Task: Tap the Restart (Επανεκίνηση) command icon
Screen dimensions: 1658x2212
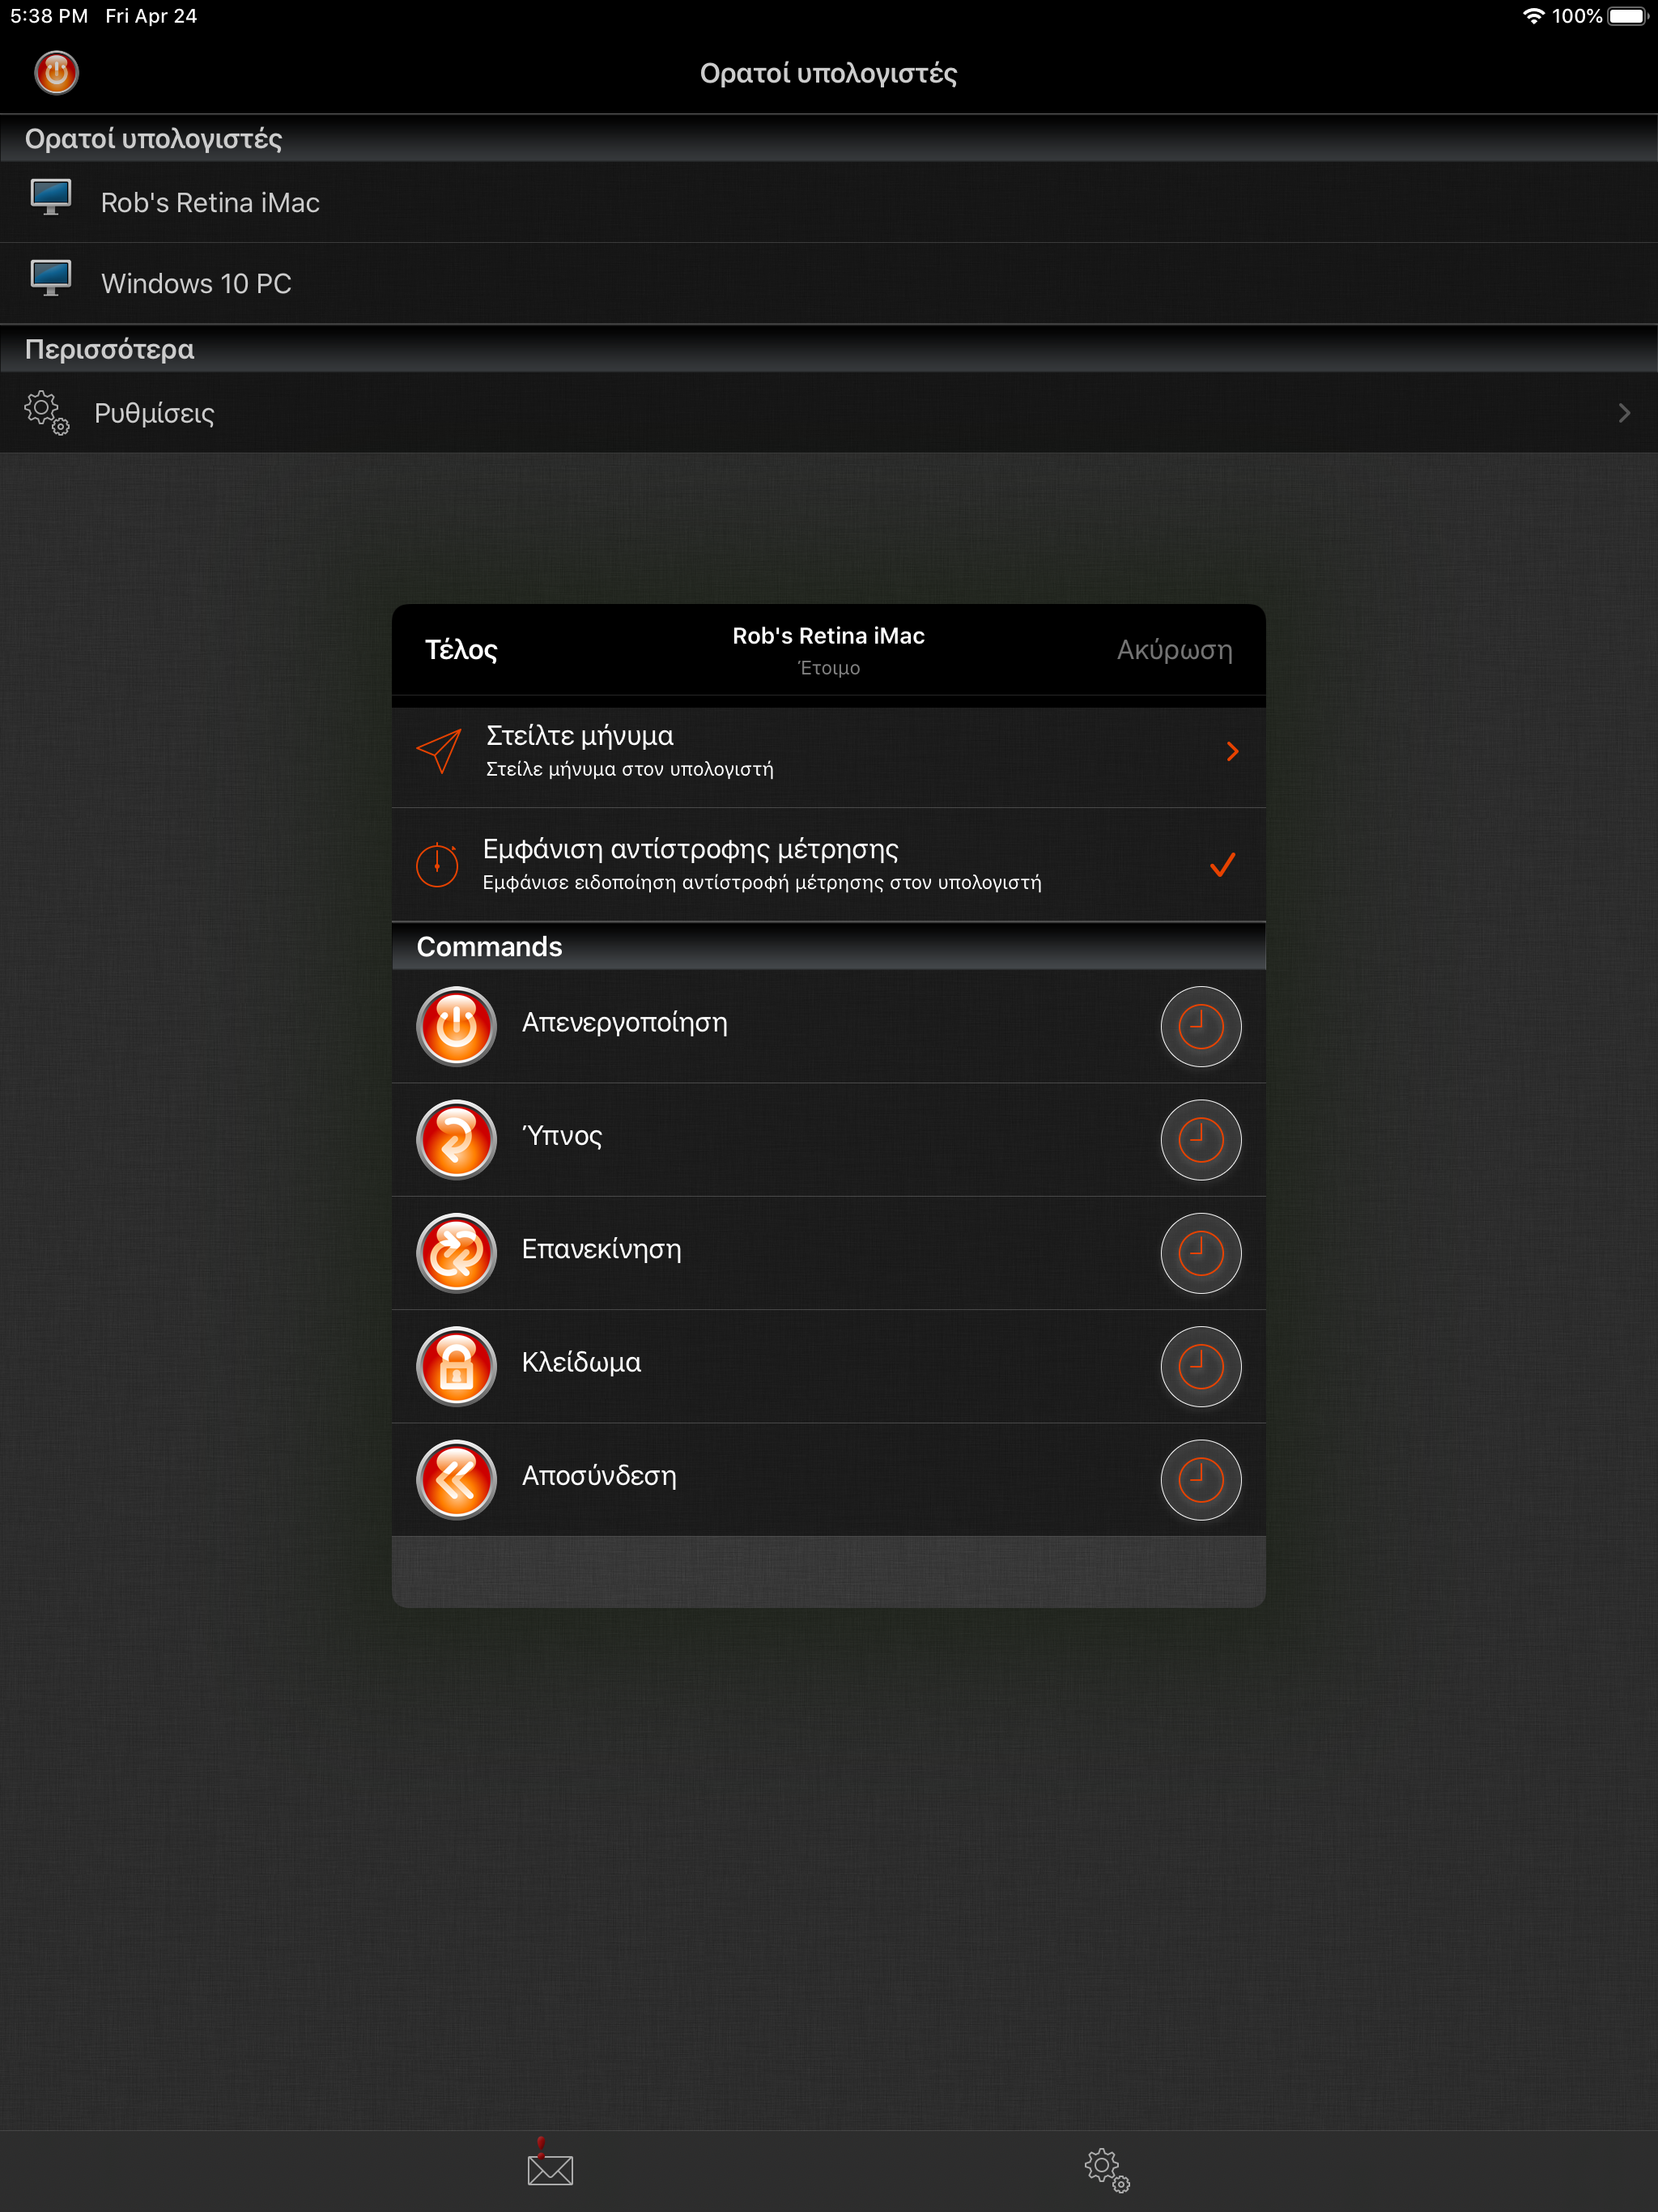Action: coord(456,1252)
